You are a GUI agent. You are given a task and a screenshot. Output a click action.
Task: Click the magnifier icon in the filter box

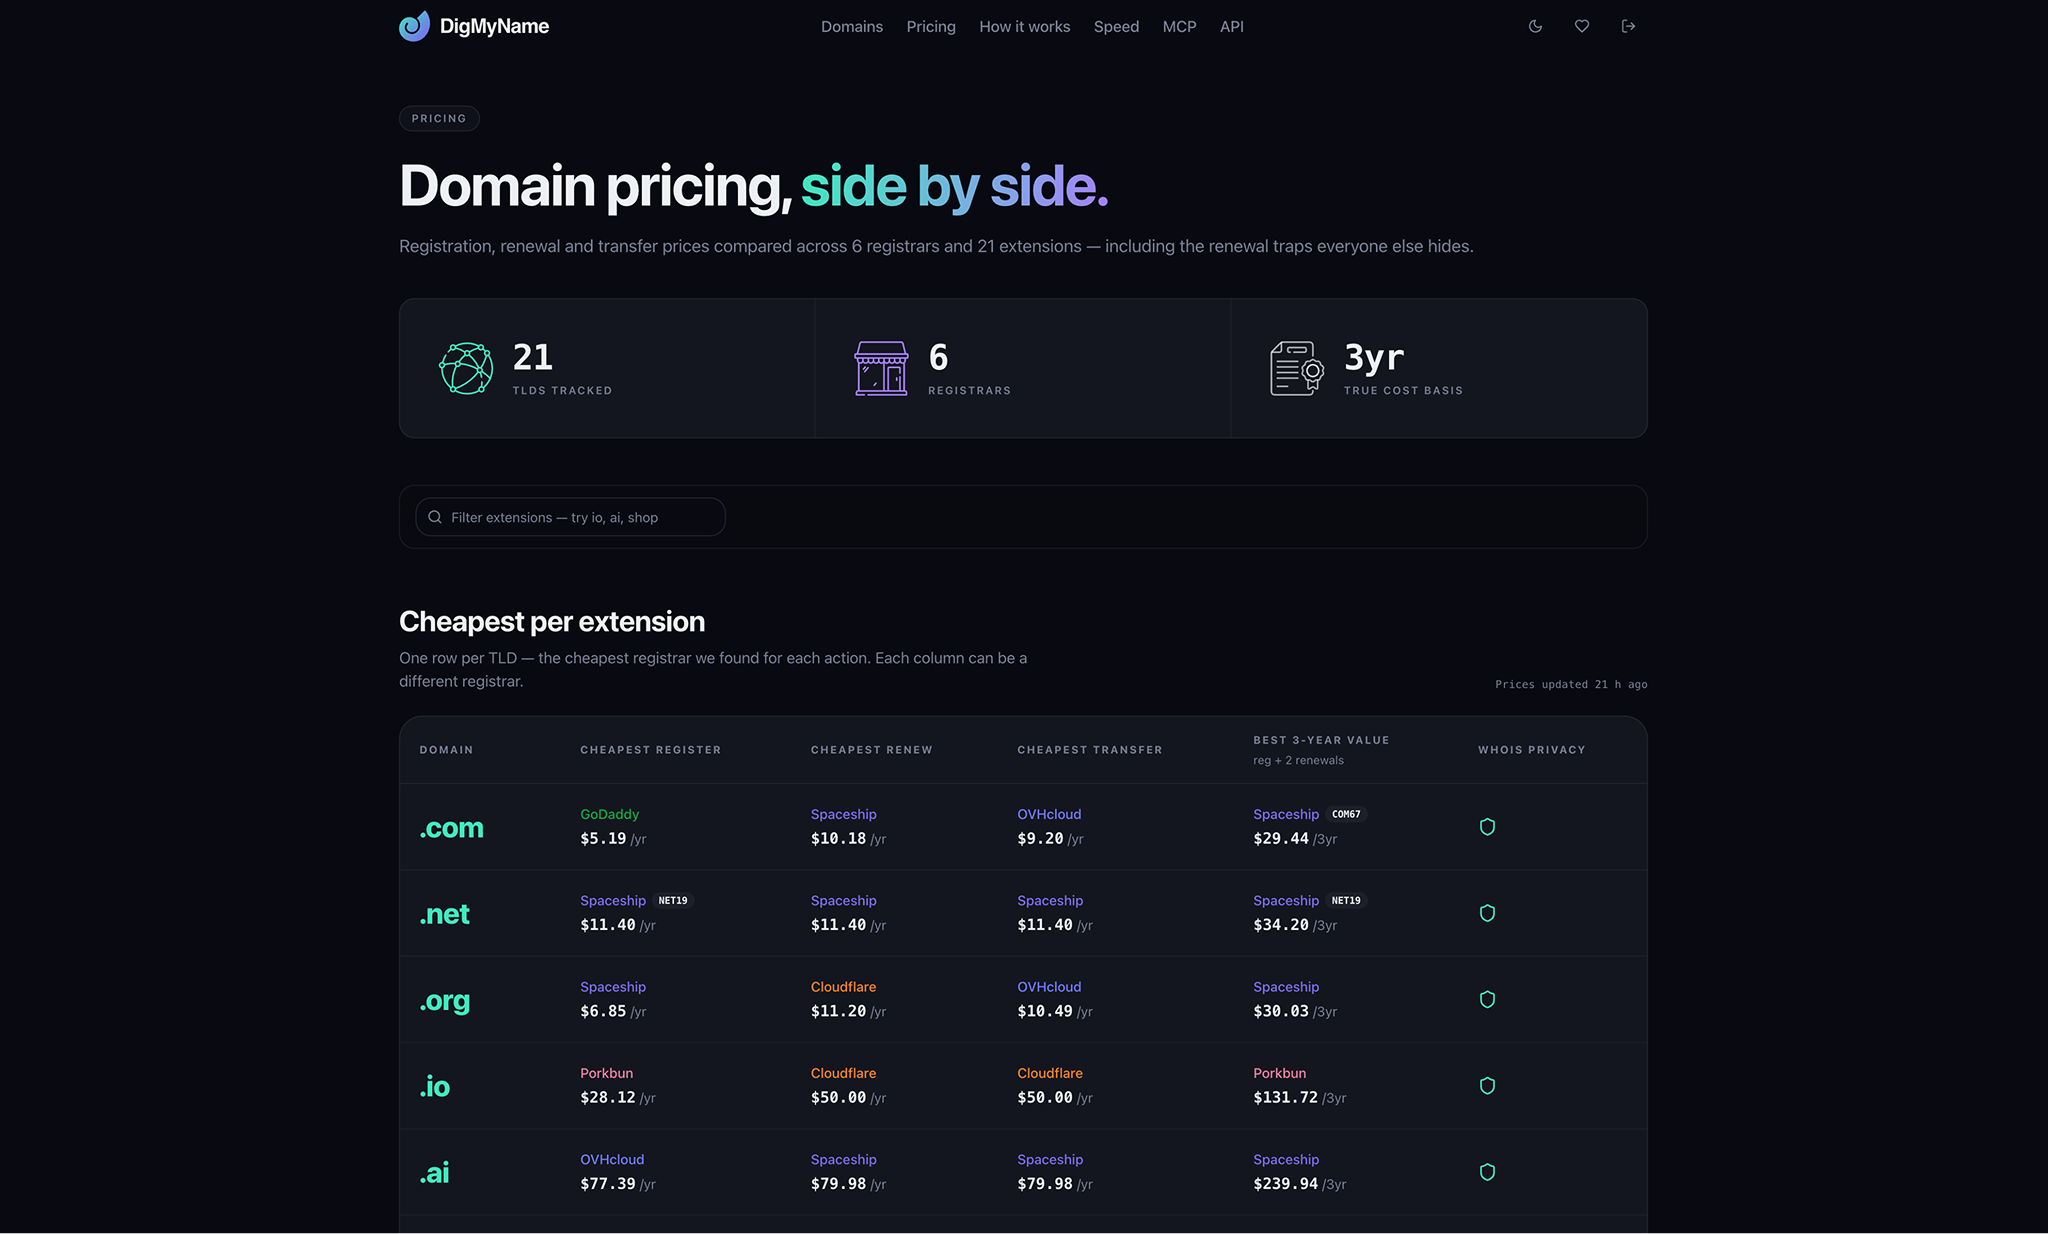435,517
